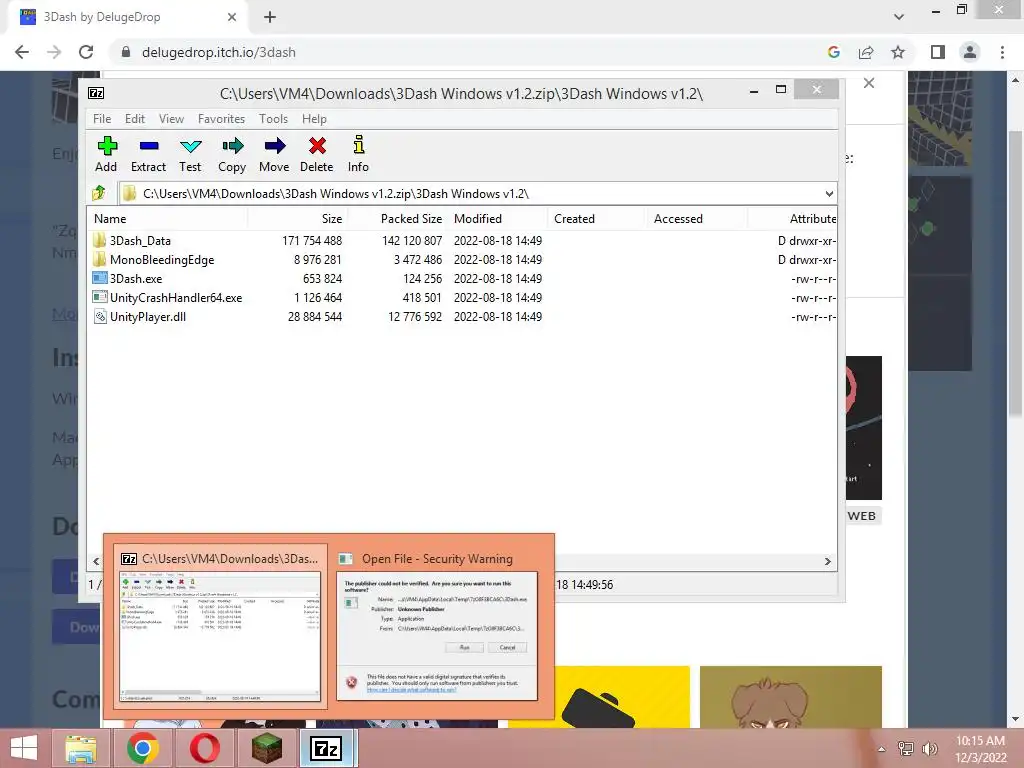This screenshot has height=768, width=1024.
Task: Click the Info toolbar icon
Action: (358, 145)
